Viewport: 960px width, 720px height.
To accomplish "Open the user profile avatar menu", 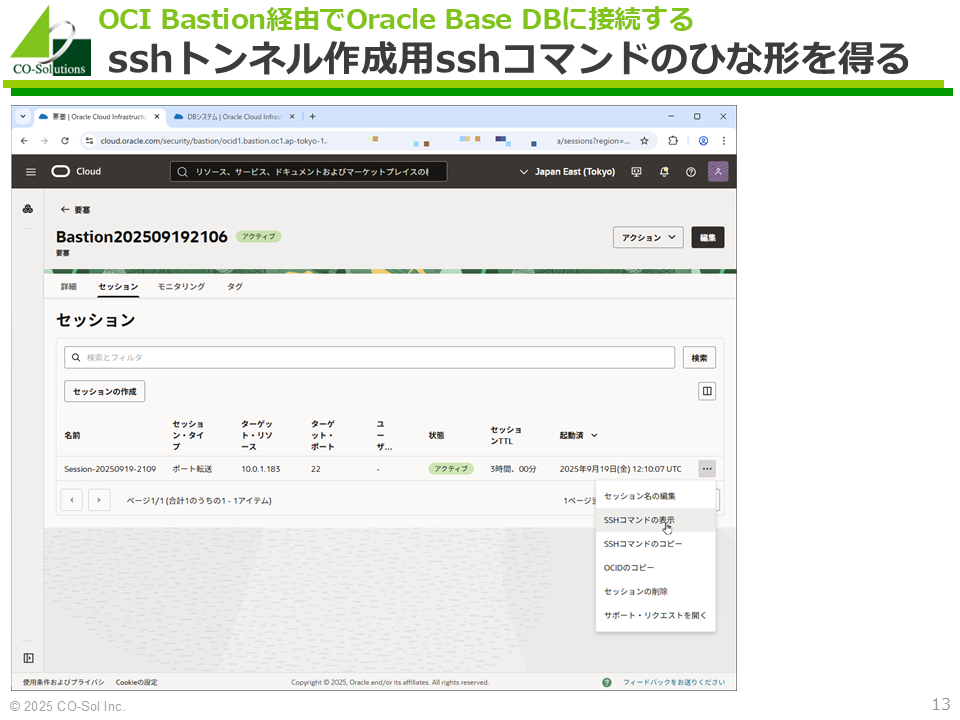I will (x=718, y=171).
